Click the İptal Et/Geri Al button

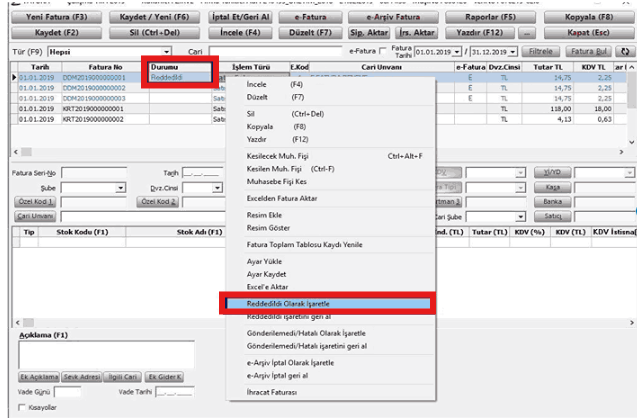tap(240, 17)
